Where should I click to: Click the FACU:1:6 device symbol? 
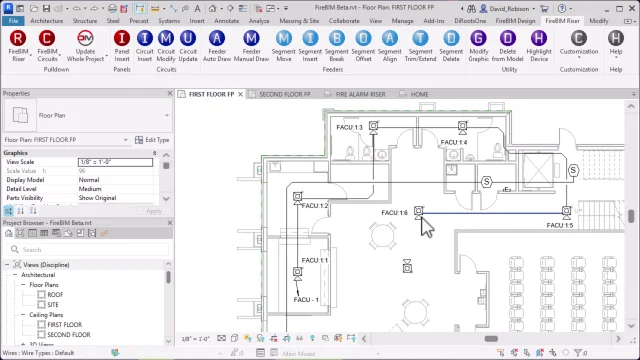coord(418,211)
